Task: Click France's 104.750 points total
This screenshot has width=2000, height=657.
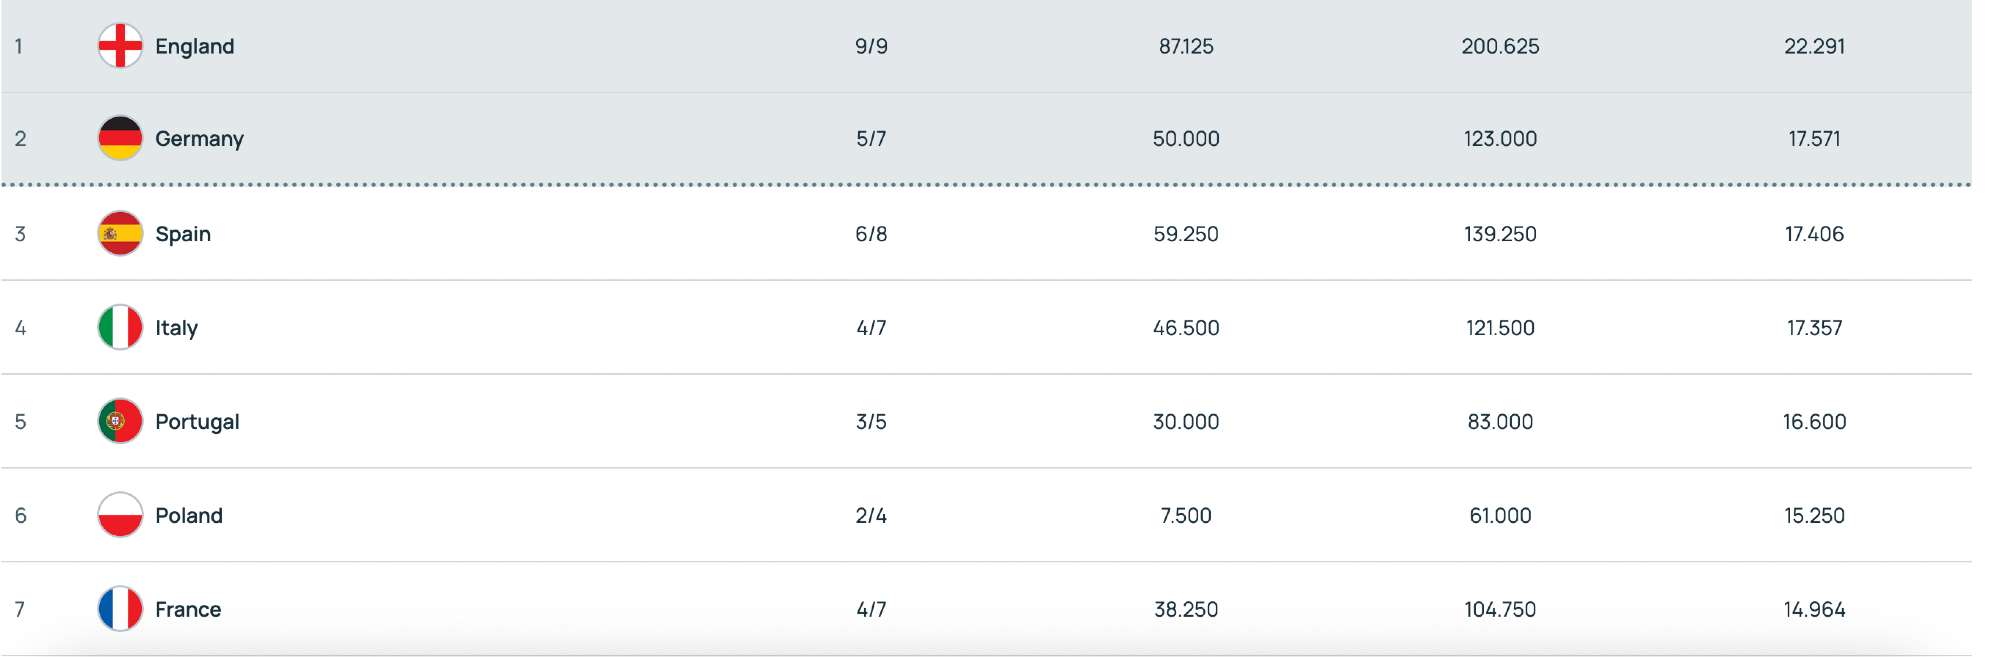Action: [1500, 610]
